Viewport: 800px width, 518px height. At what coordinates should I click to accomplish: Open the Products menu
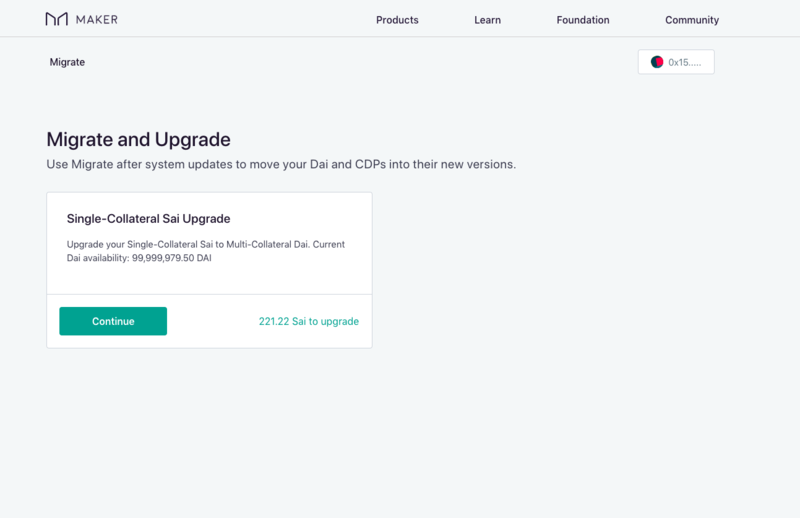(397, 20)
